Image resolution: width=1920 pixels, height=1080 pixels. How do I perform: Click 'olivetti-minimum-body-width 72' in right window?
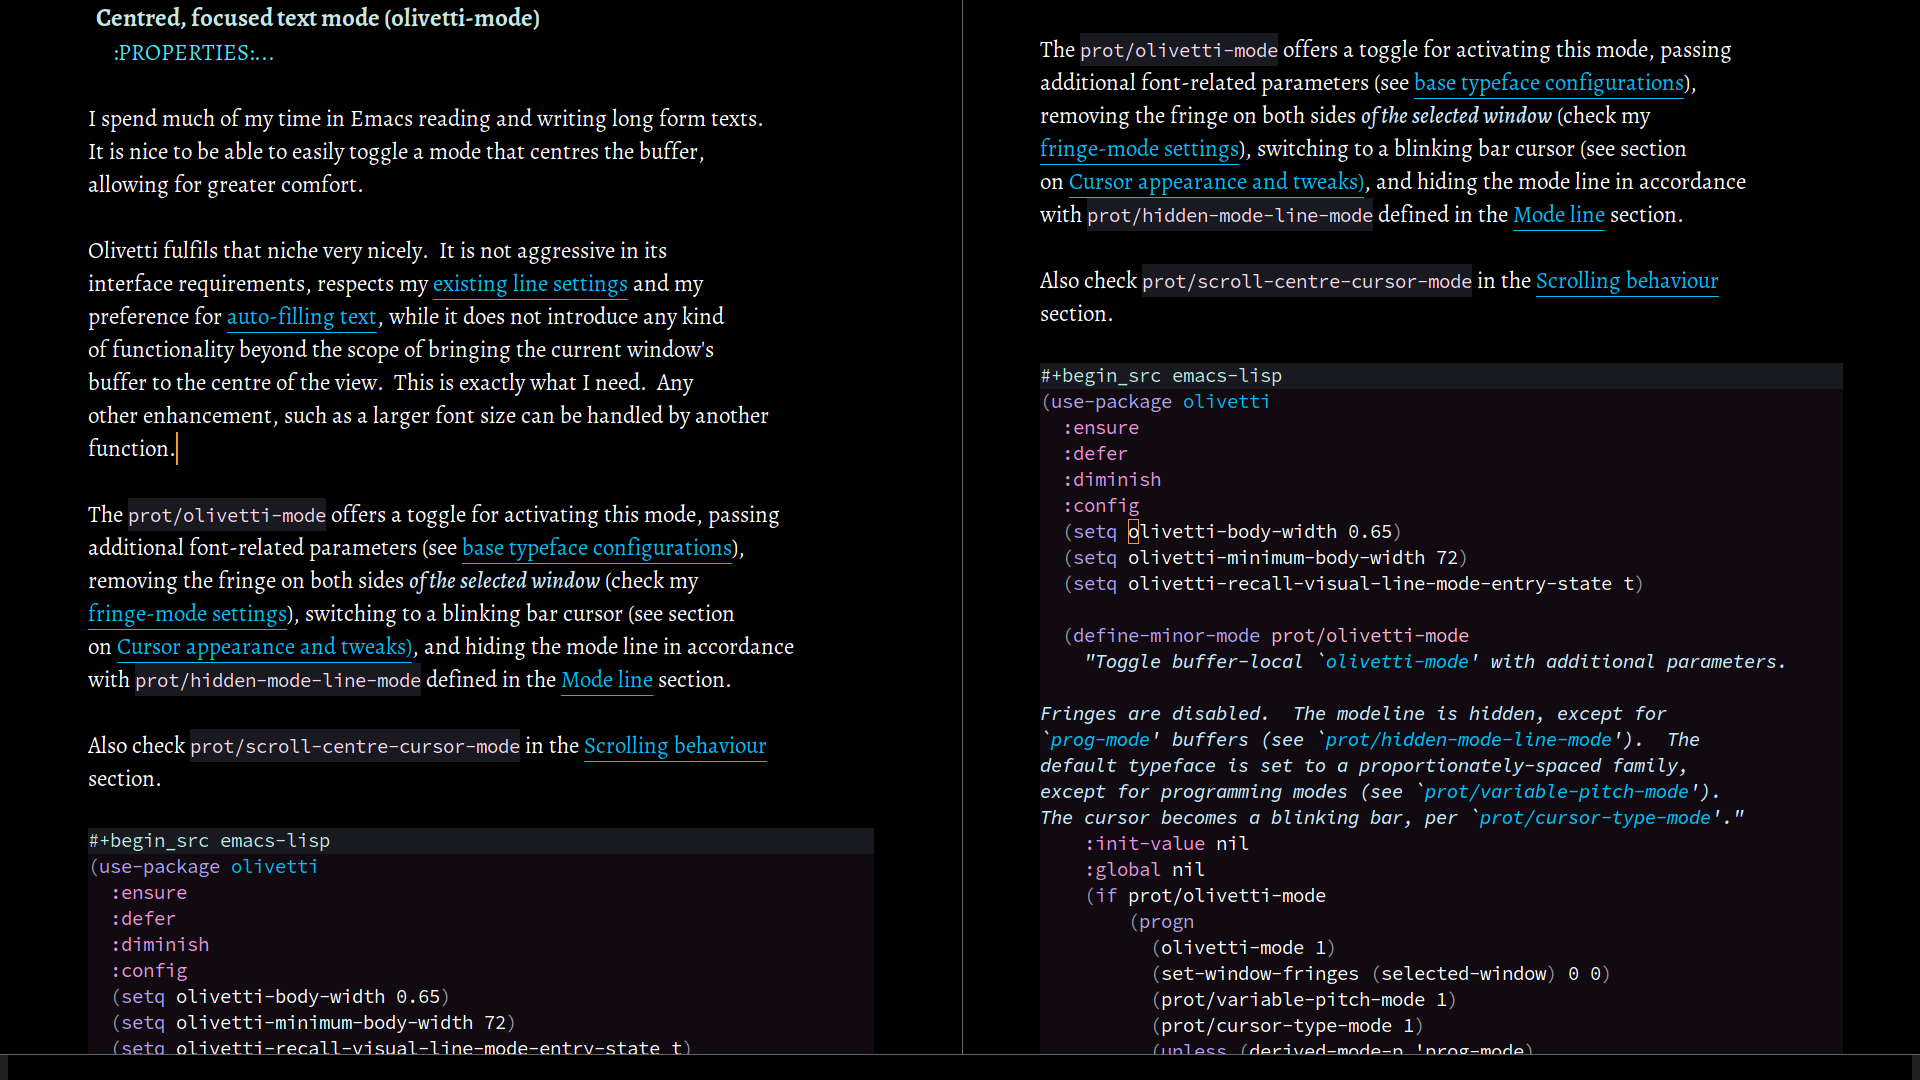pyautogui.click(x=1293, y=558)
